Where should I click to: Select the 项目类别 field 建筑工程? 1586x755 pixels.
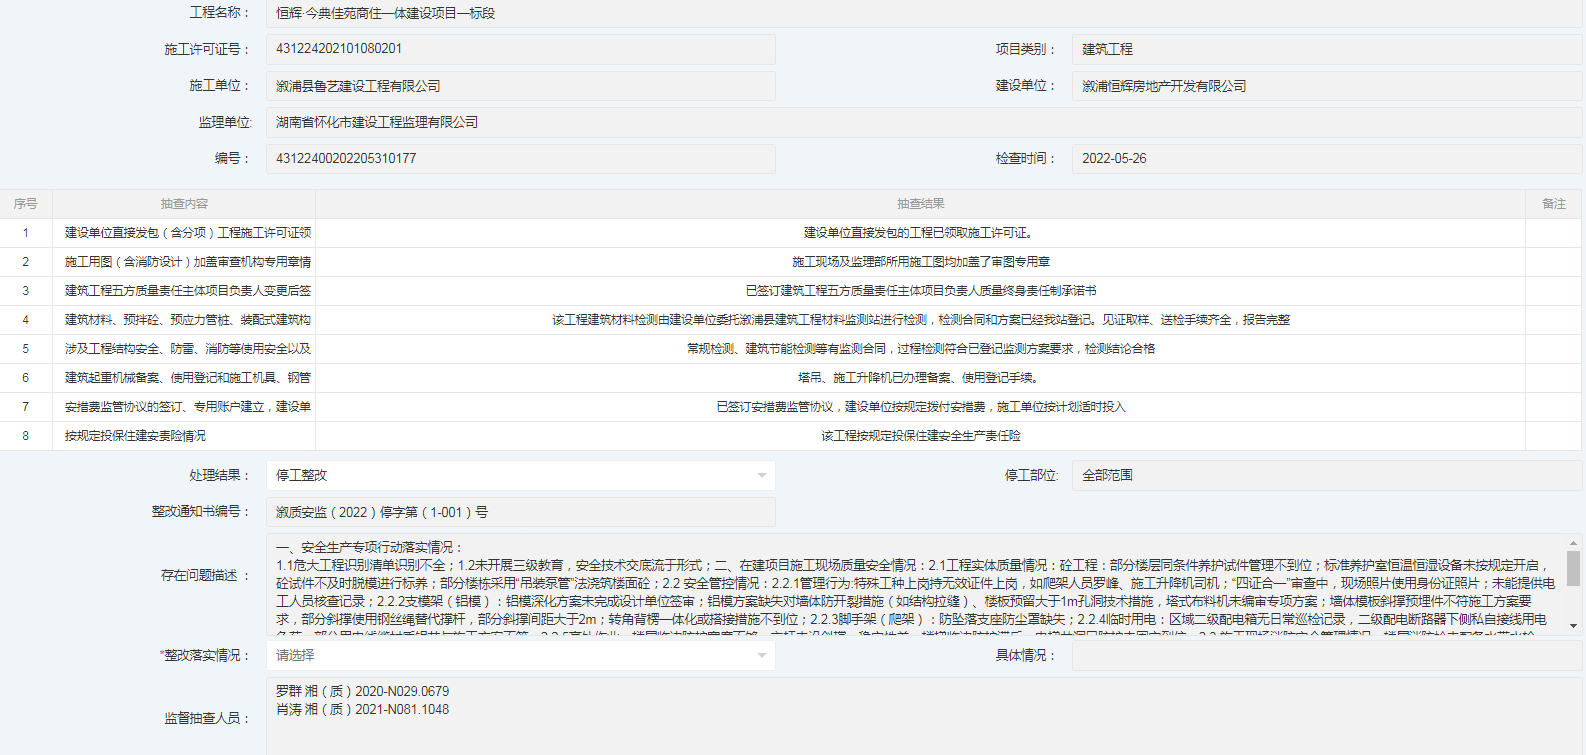tap(1327, 49)
